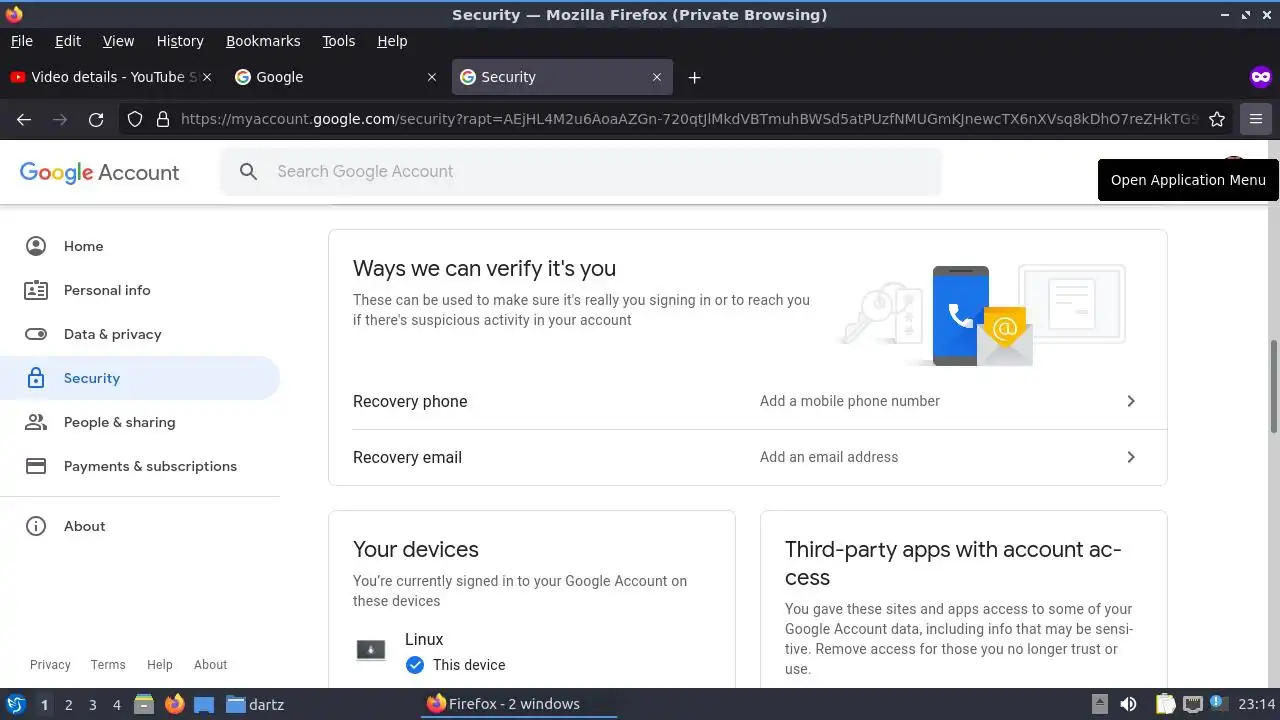
Task: Expand the Recovery phone row chevron
Action: coord(1131,401)
